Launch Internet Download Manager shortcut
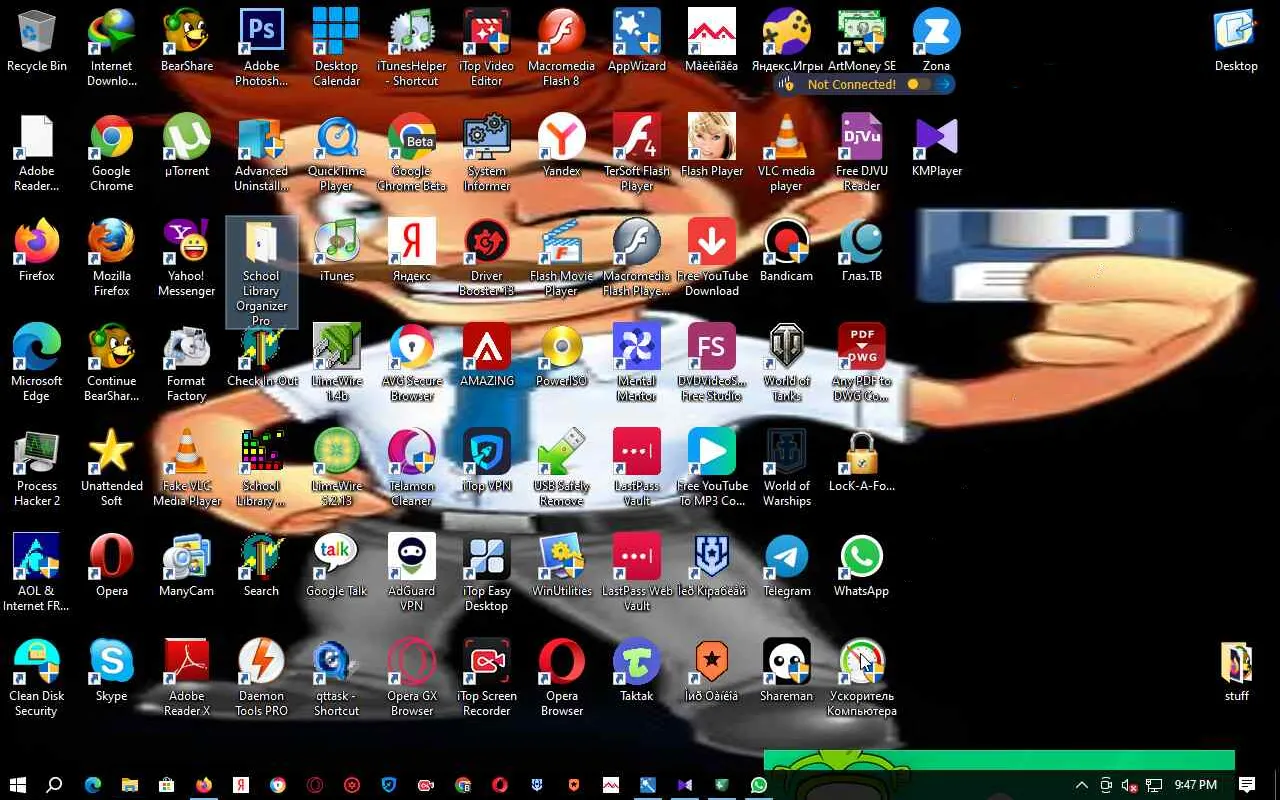1280x800 pixels. pyautogui.click(x=111, y=48)
